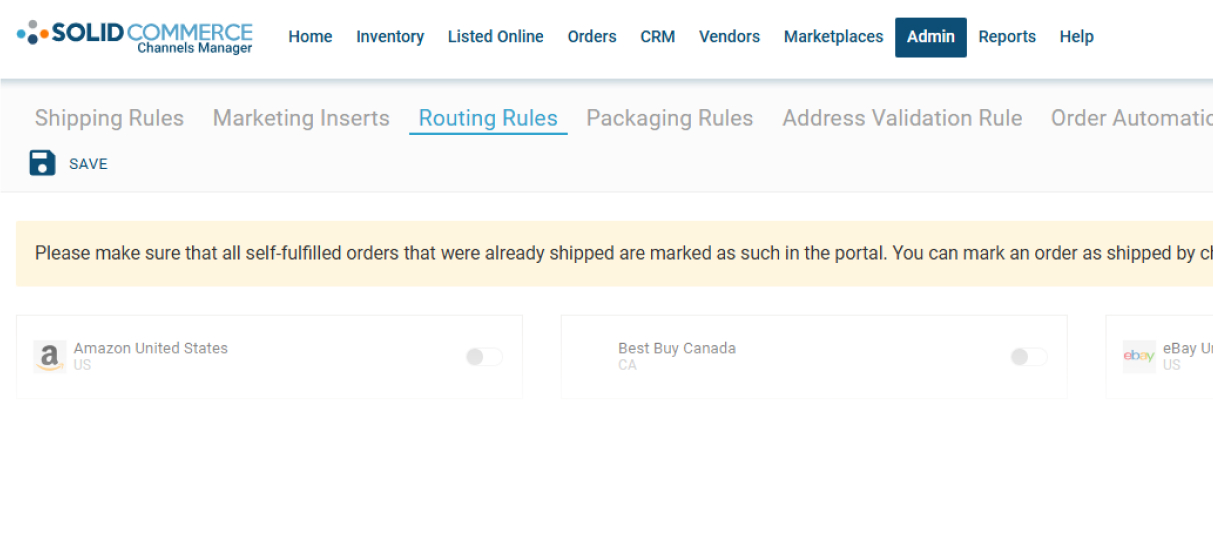Enable the Best Buy Canada toggle
Viewport: 1213px width, 560px height.
1029,357
